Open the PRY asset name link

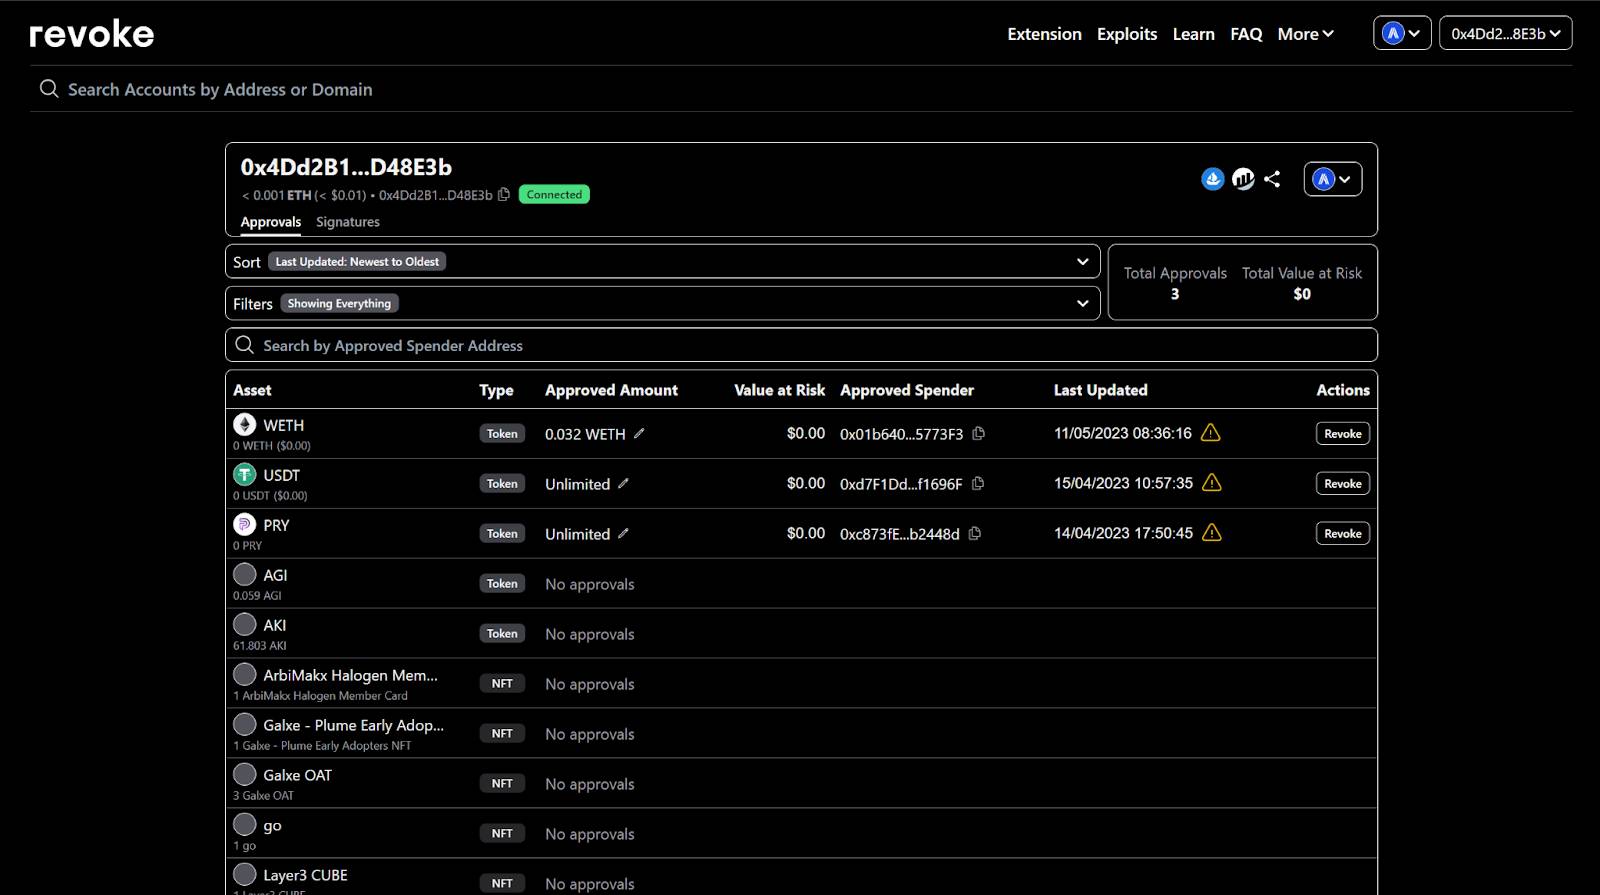(276, 525)
